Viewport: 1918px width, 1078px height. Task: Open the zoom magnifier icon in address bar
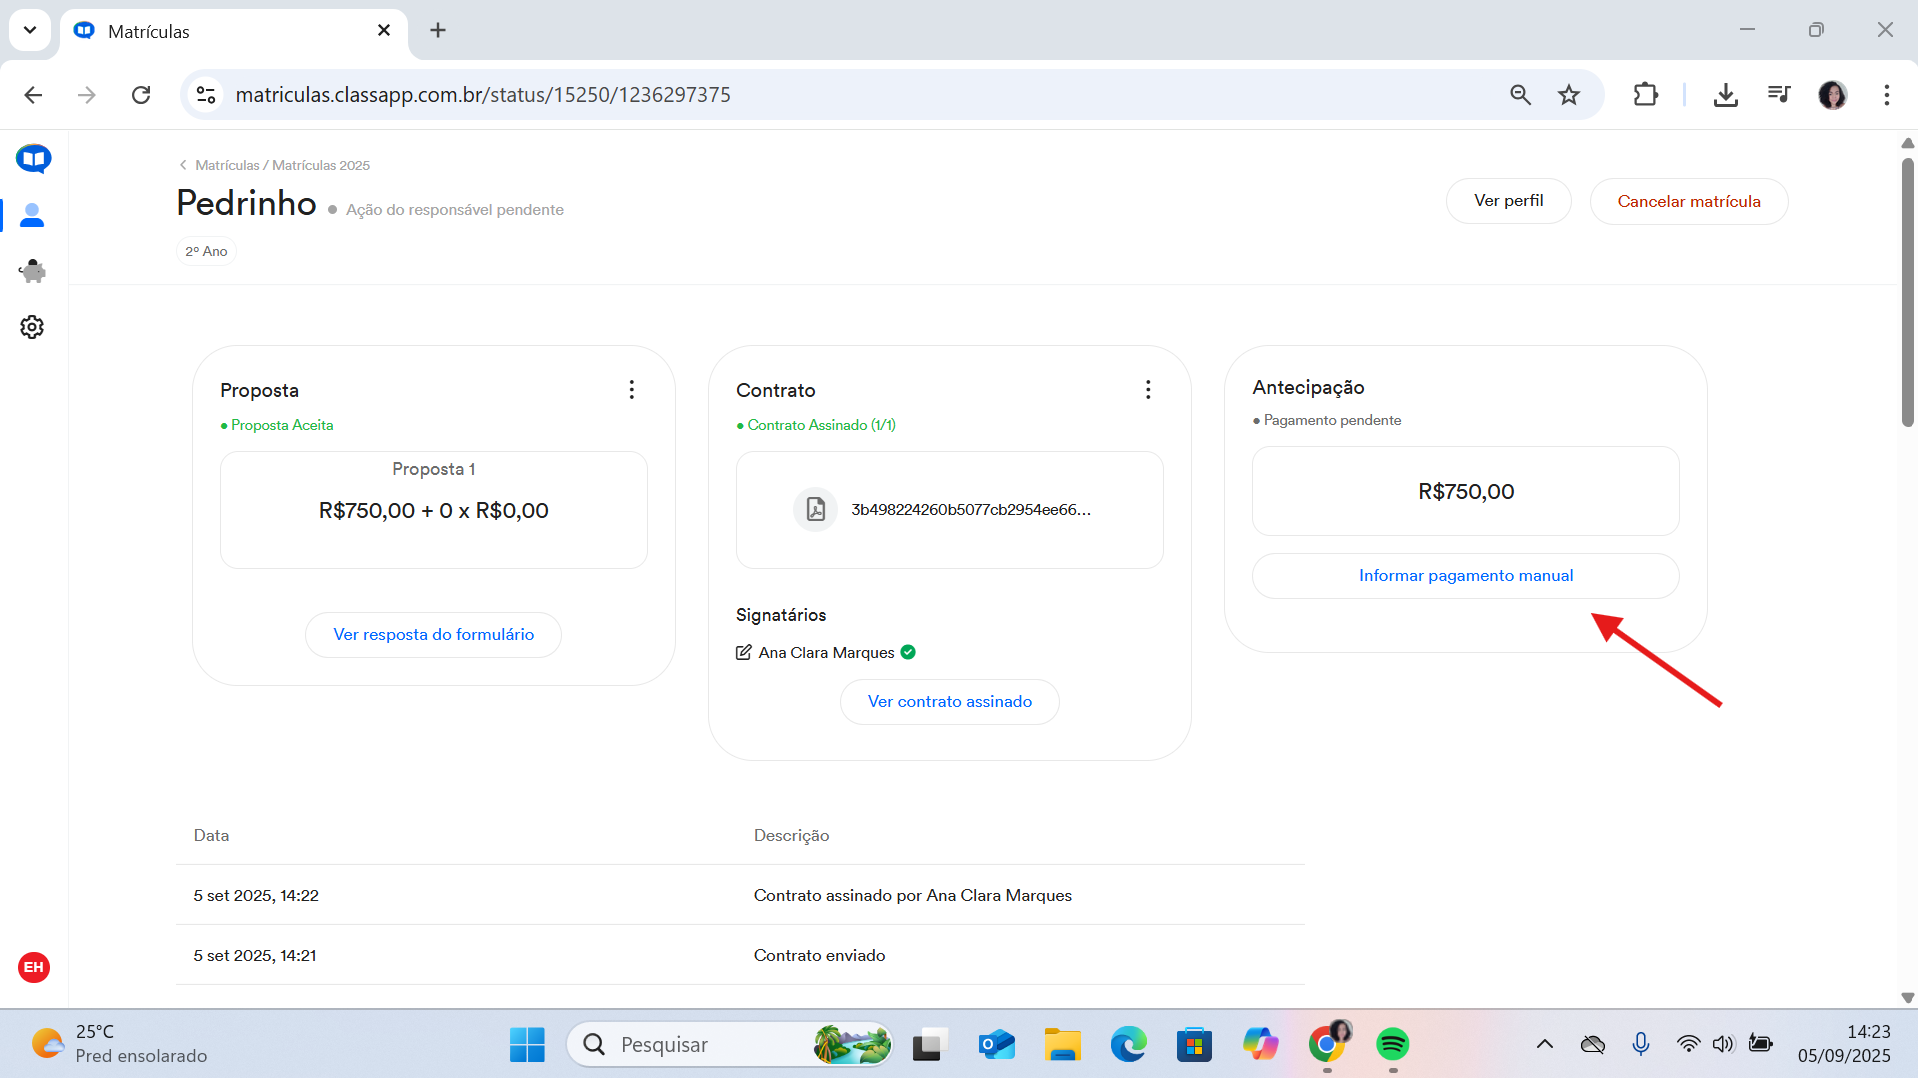[1520, 95]
